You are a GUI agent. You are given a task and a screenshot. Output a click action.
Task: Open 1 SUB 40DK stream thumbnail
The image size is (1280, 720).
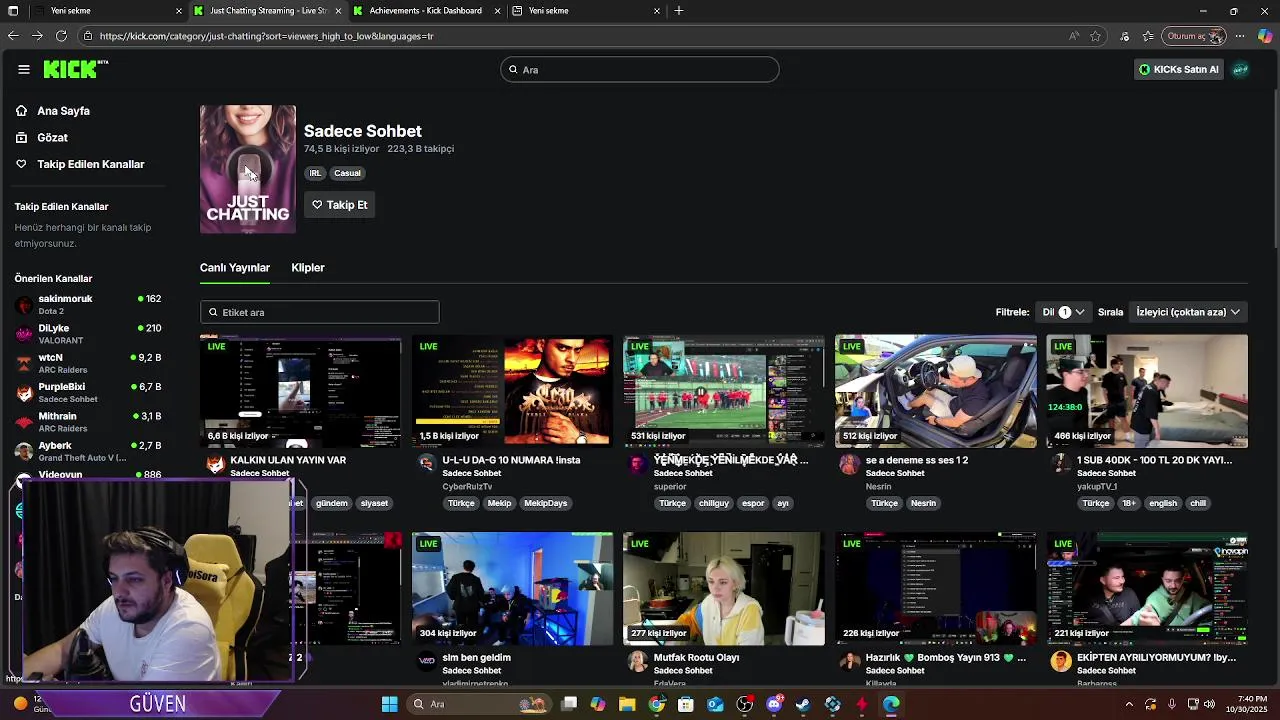[1147, 391]
